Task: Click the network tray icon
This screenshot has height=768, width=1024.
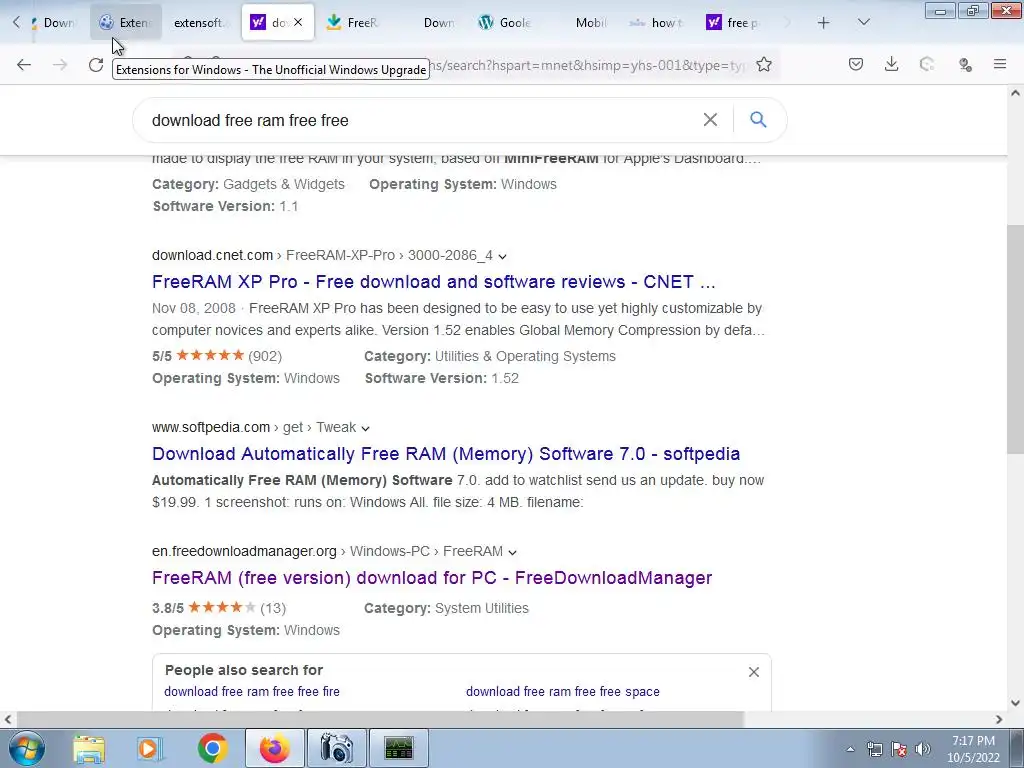Action: (x=874, y=749)
